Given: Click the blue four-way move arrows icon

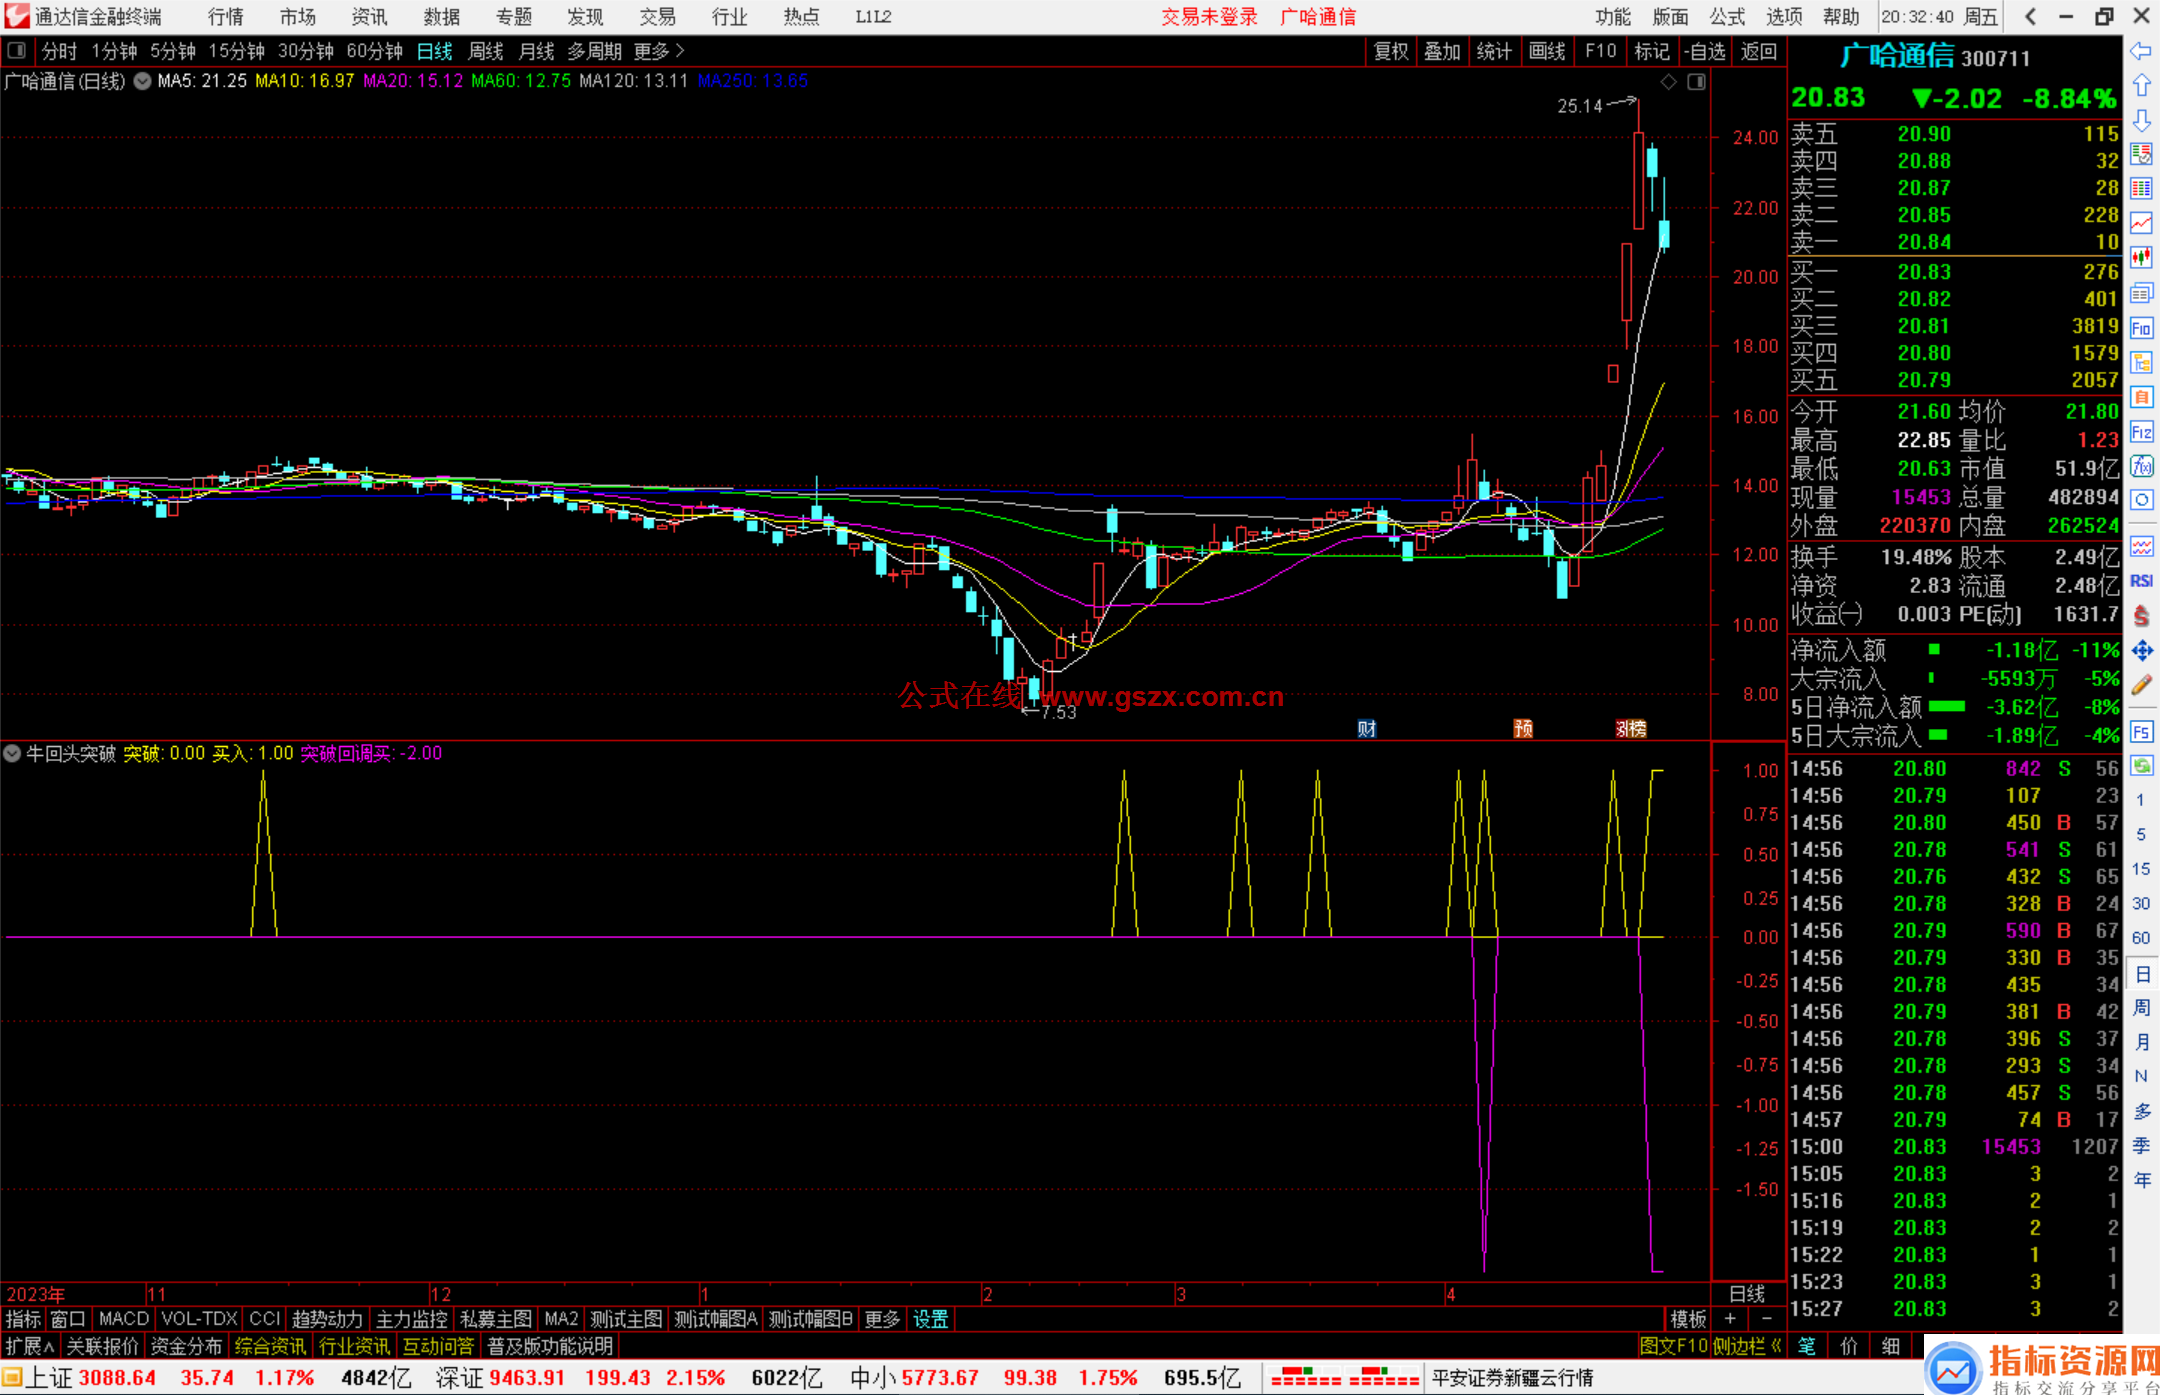Looking at the screenshot, I should (x=2141, y=651).
